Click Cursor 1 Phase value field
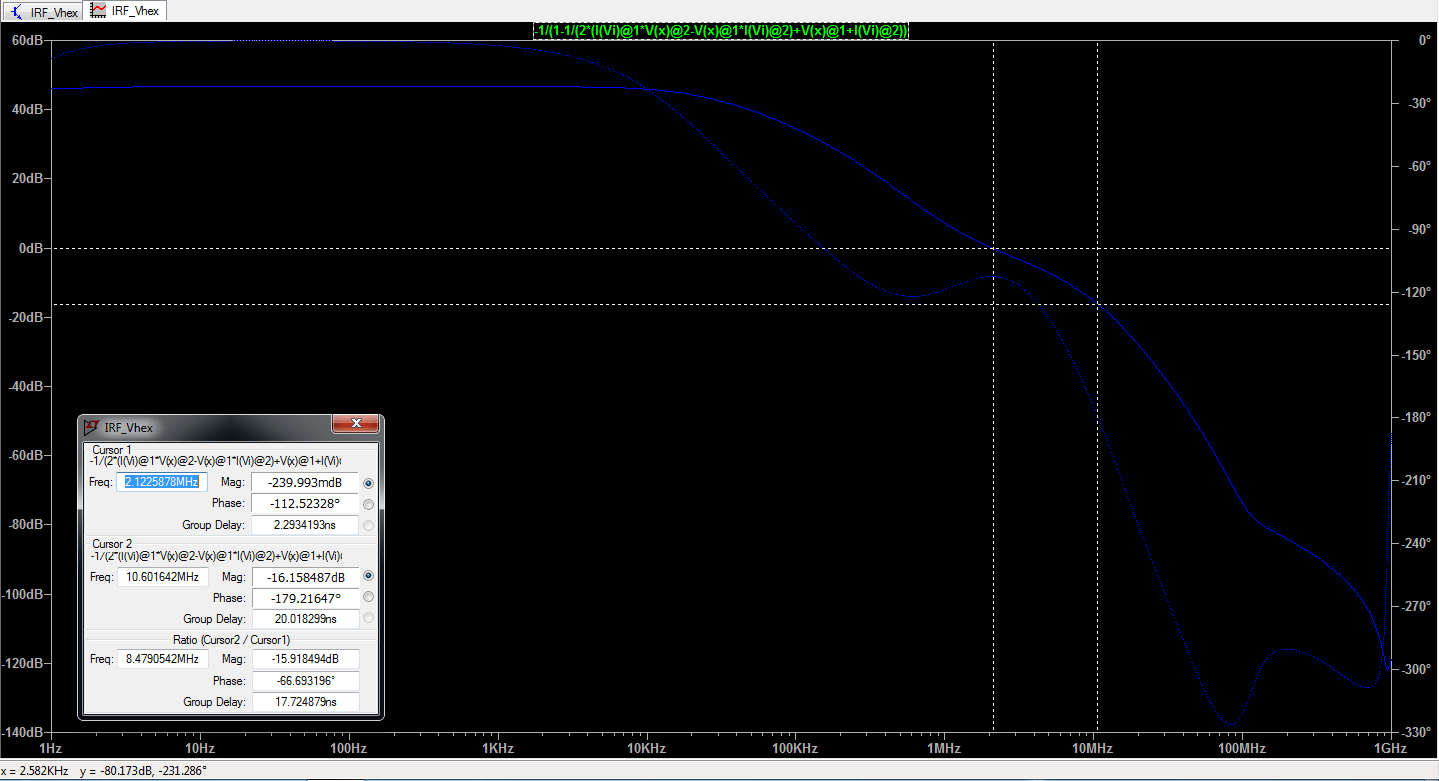 click(304, 503)
